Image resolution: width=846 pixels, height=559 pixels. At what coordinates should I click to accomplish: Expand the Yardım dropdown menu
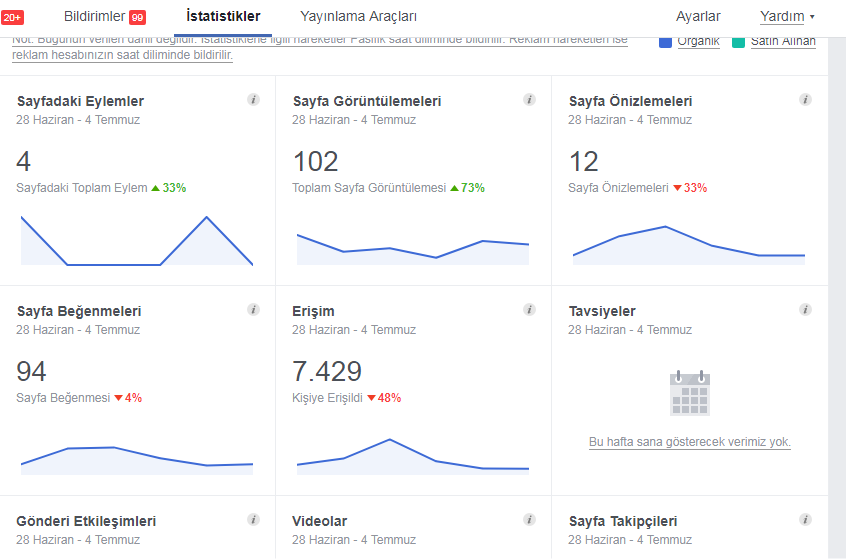787,17
